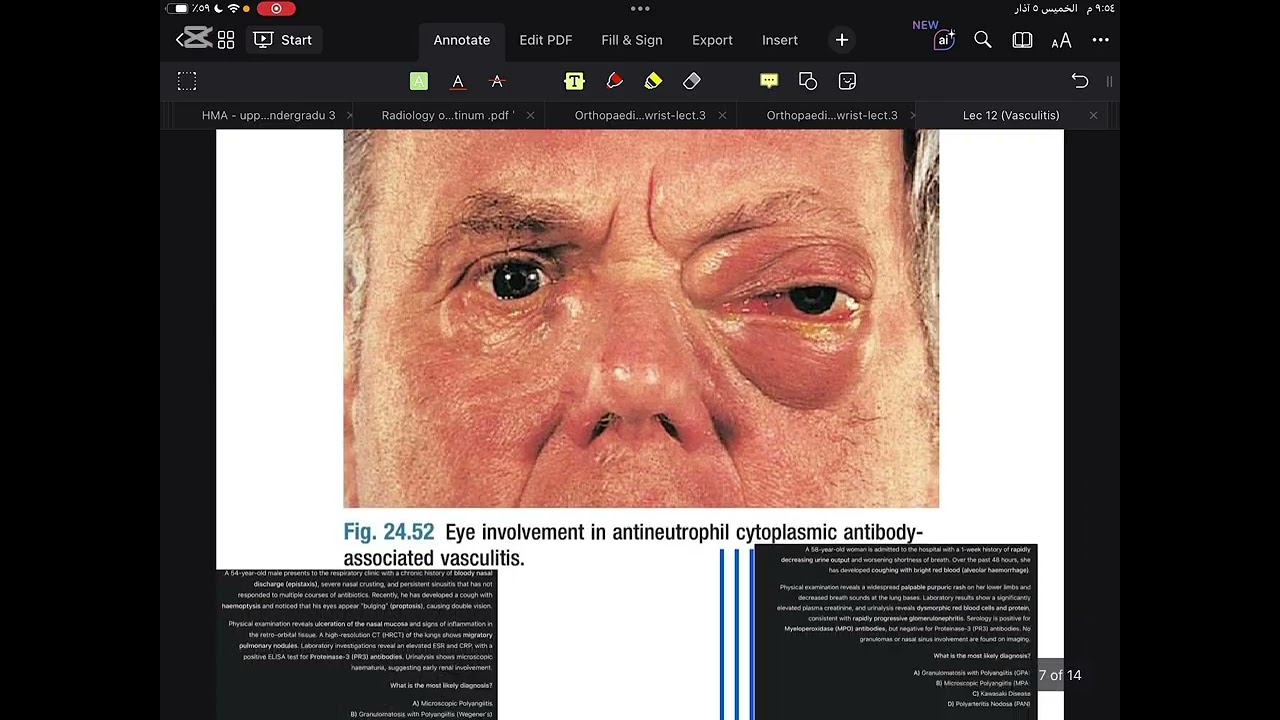Tap the 58-year-old woman case question image
Viewport: 1280px width, 720px height.
coord(895,632)
